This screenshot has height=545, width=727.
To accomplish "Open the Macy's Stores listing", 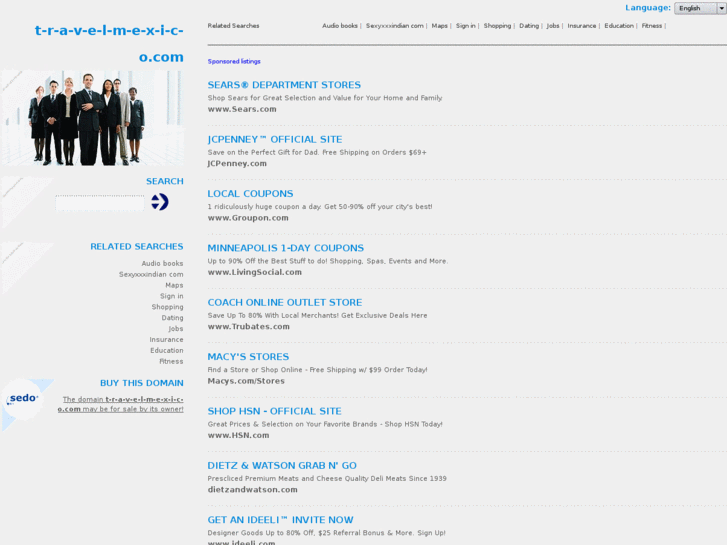I will (248, 357).
